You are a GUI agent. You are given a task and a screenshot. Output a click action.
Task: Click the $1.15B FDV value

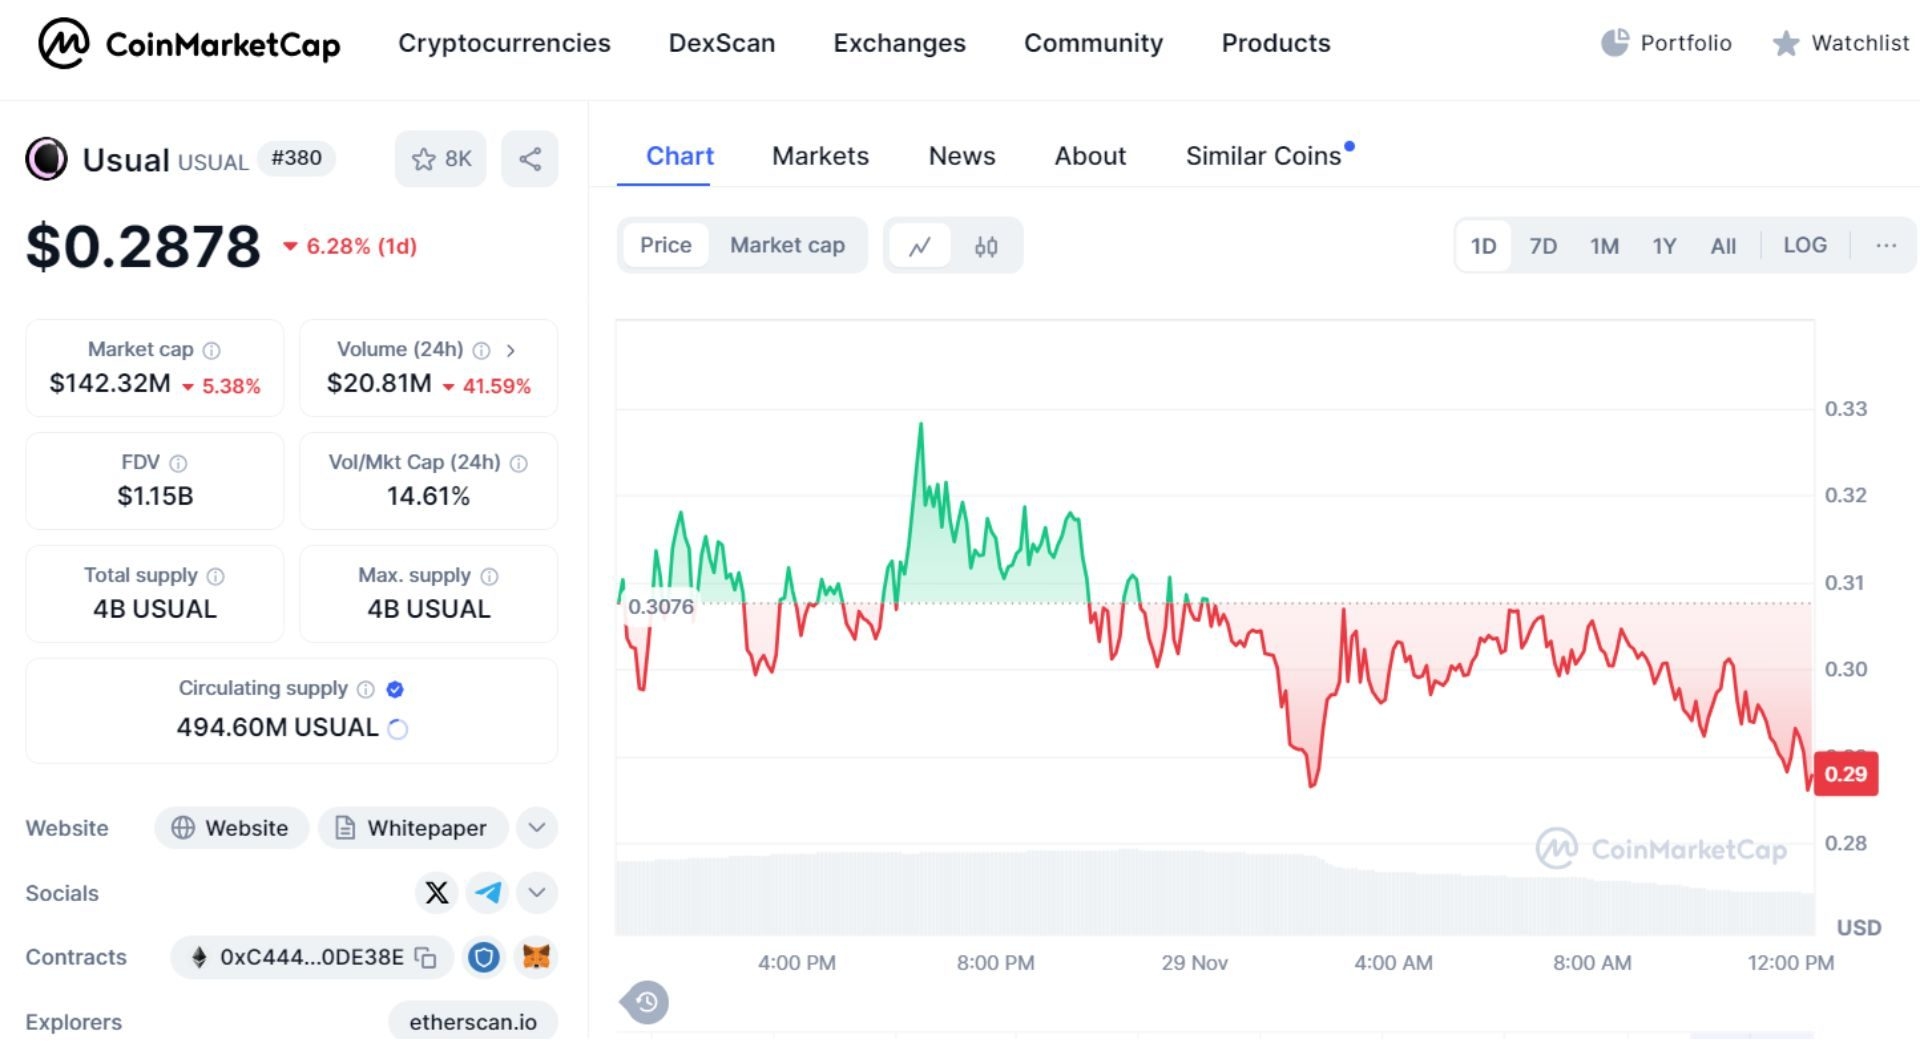pos(155,496)
